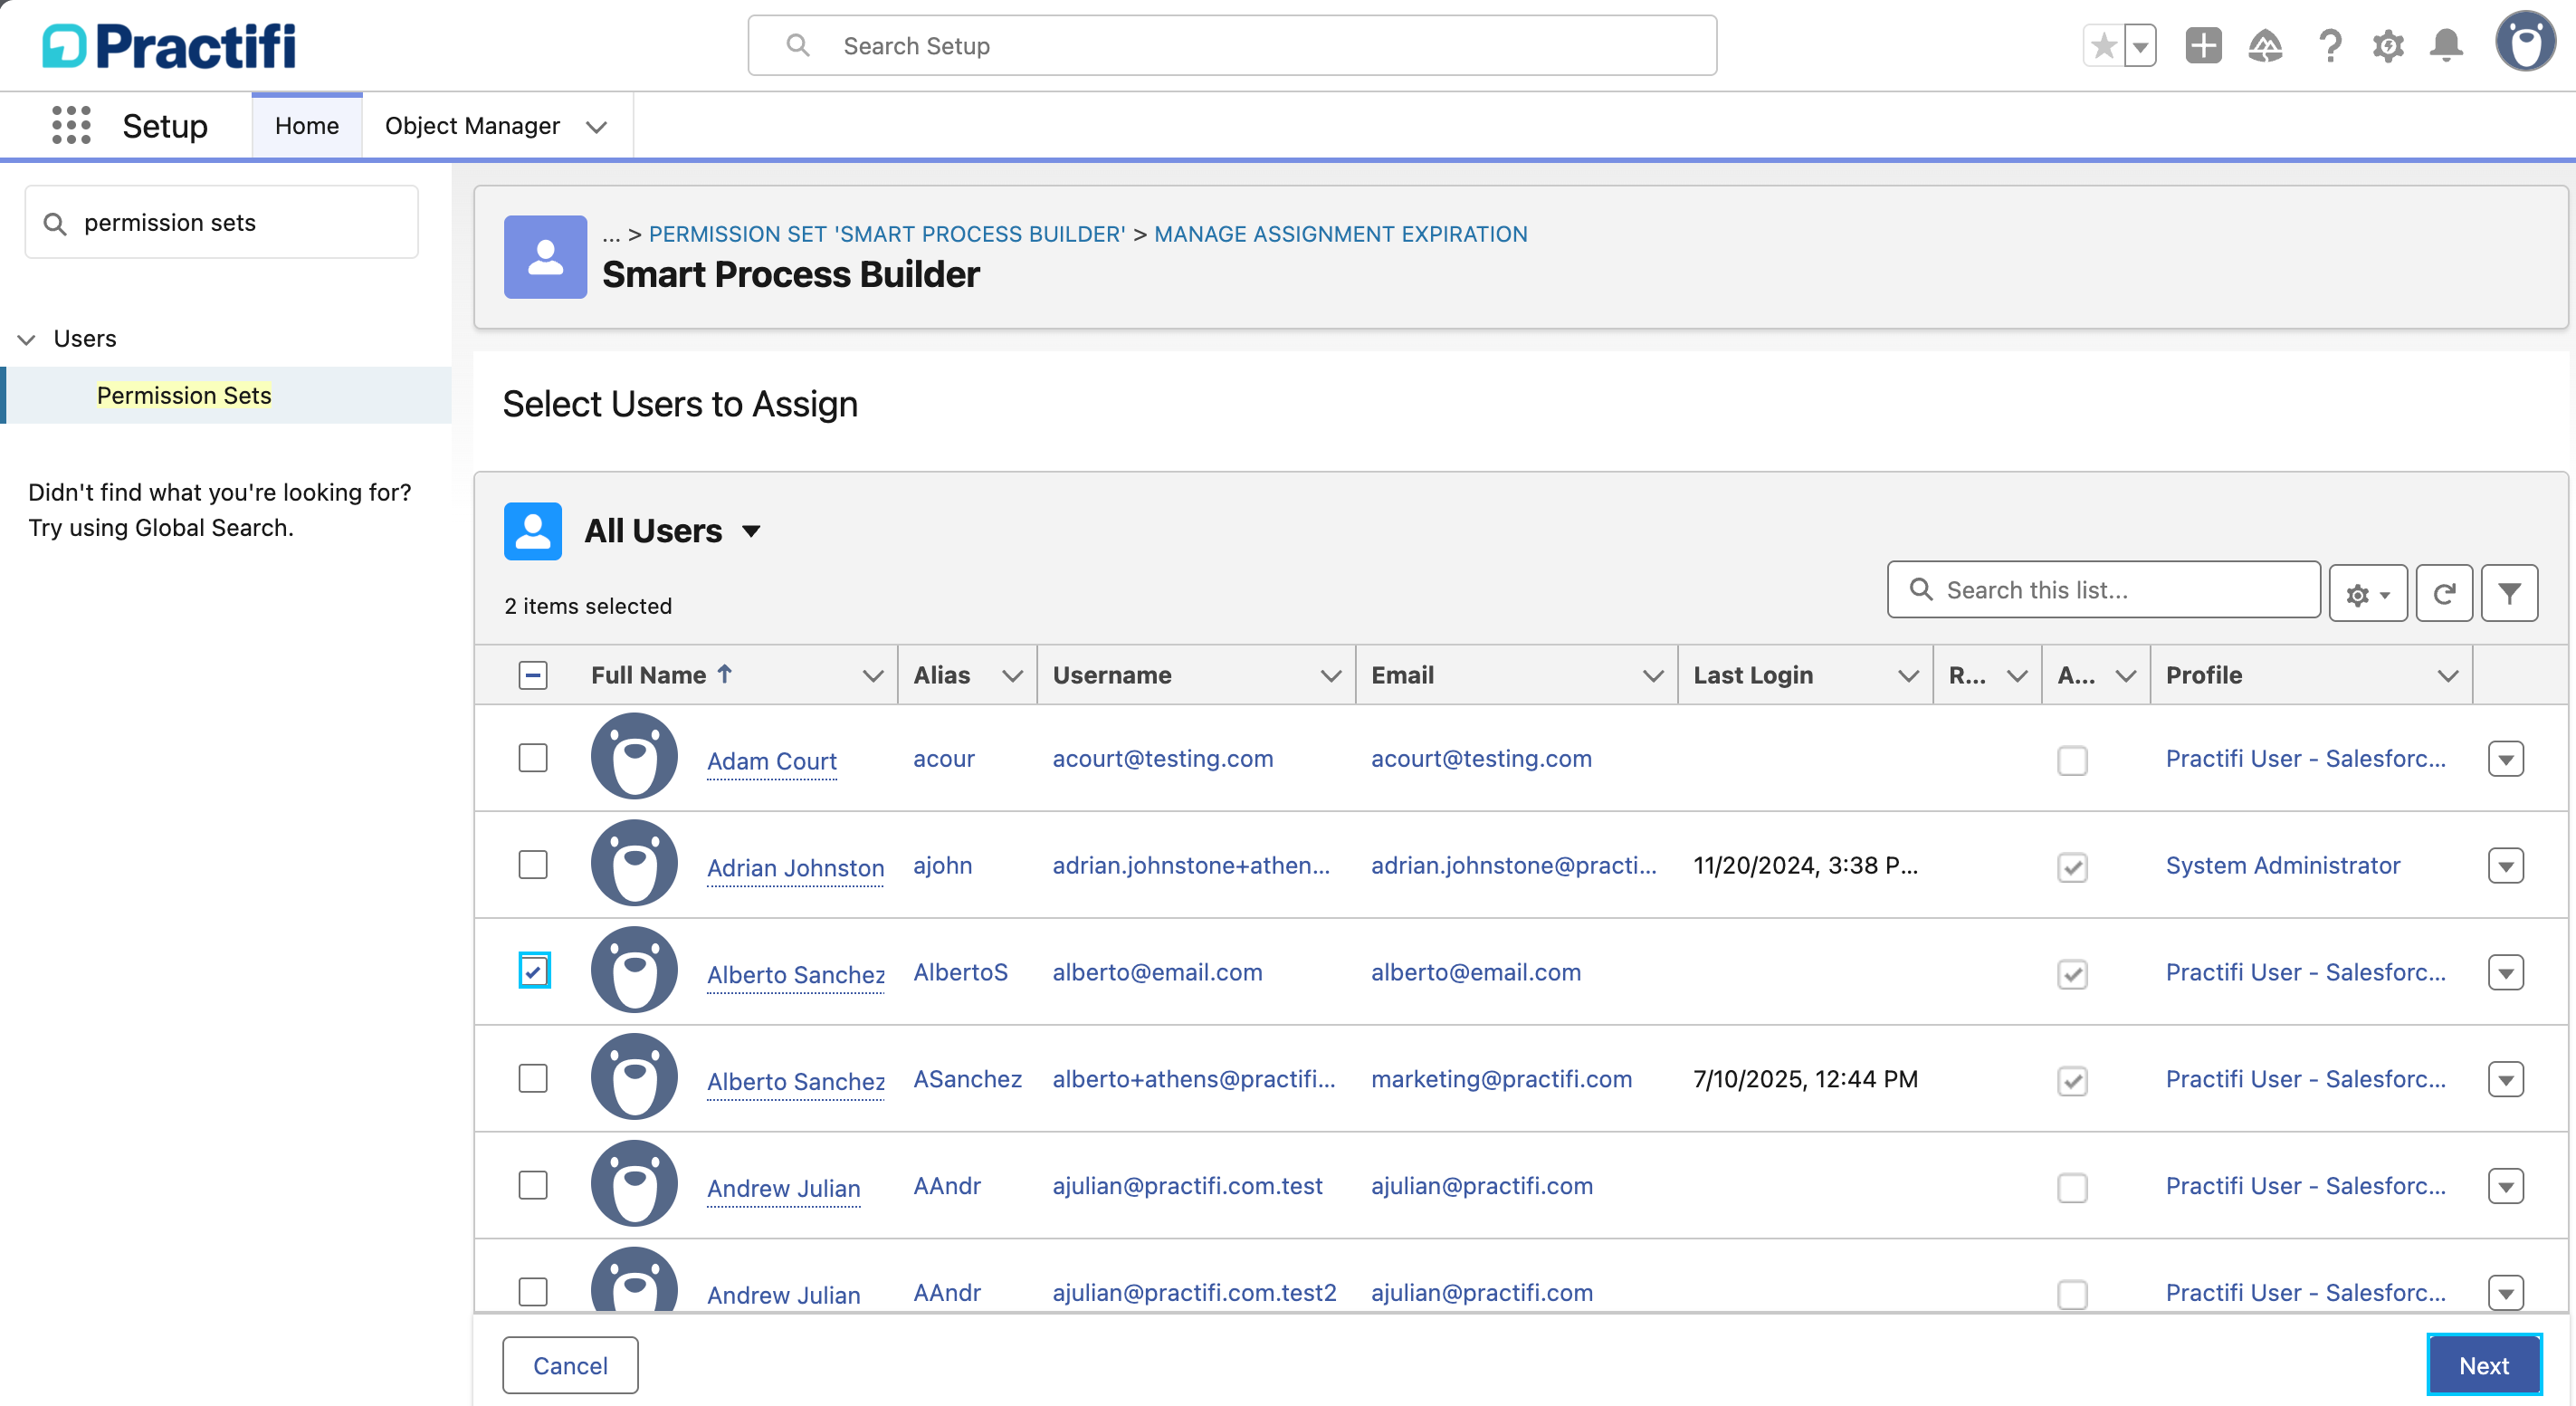Click the favorites star icon
Image resolution: width=2576 pixels, height=1406 pixels.
[x=2103, y=46]
